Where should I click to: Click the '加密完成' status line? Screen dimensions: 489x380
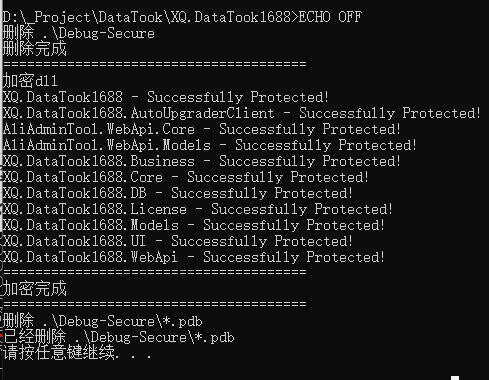(x=35, y=289)
